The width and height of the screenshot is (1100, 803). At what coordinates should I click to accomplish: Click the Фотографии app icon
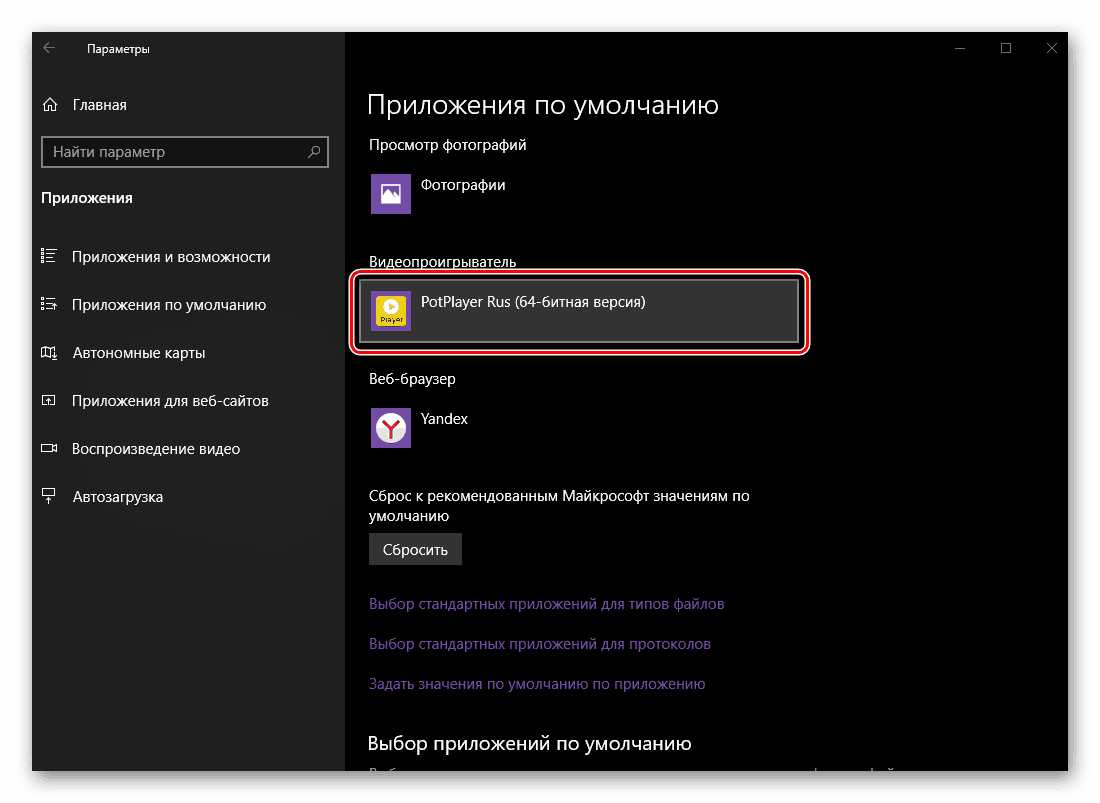coord(390,193)
